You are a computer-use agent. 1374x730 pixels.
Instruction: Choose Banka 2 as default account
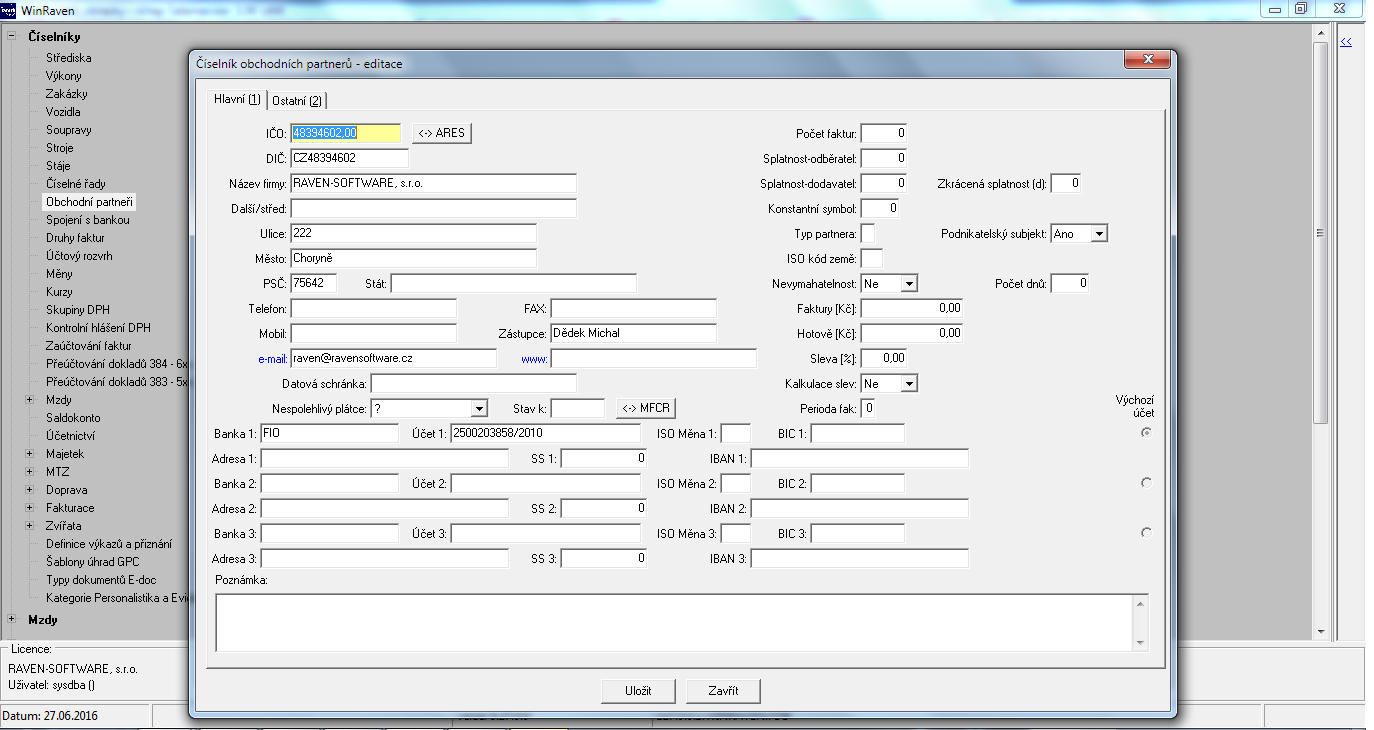[1146, 483]
